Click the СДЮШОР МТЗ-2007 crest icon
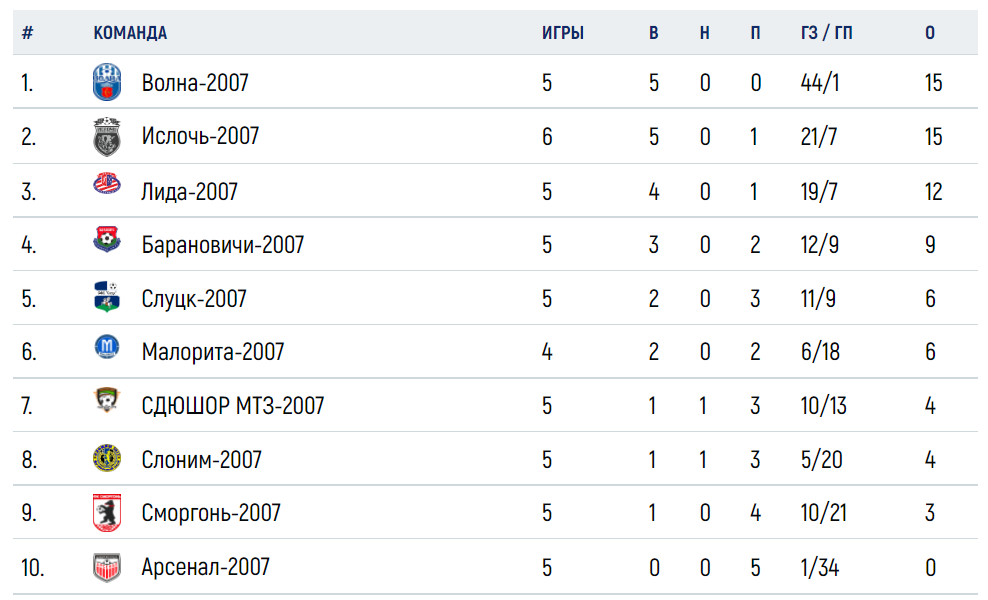Image resolution: width=988 pixels, height=600 pixels. point(107,400)
